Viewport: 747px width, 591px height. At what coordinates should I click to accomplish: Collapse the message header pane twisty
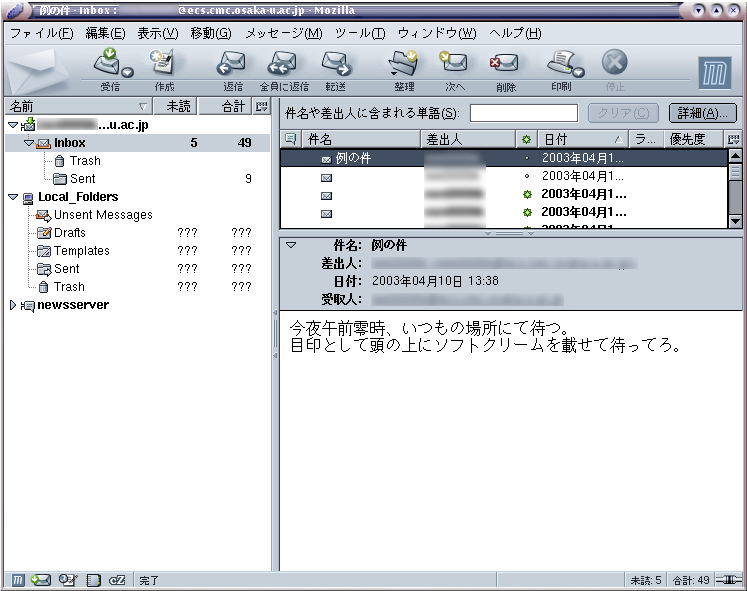pos(291,245)
